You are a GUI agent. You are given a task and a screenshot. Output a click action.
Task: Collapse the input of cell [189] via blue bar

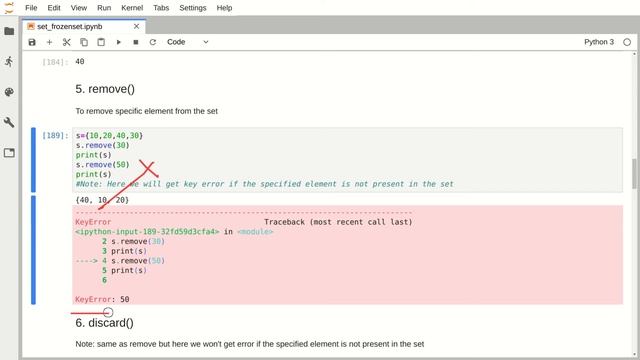coord(33,160)
